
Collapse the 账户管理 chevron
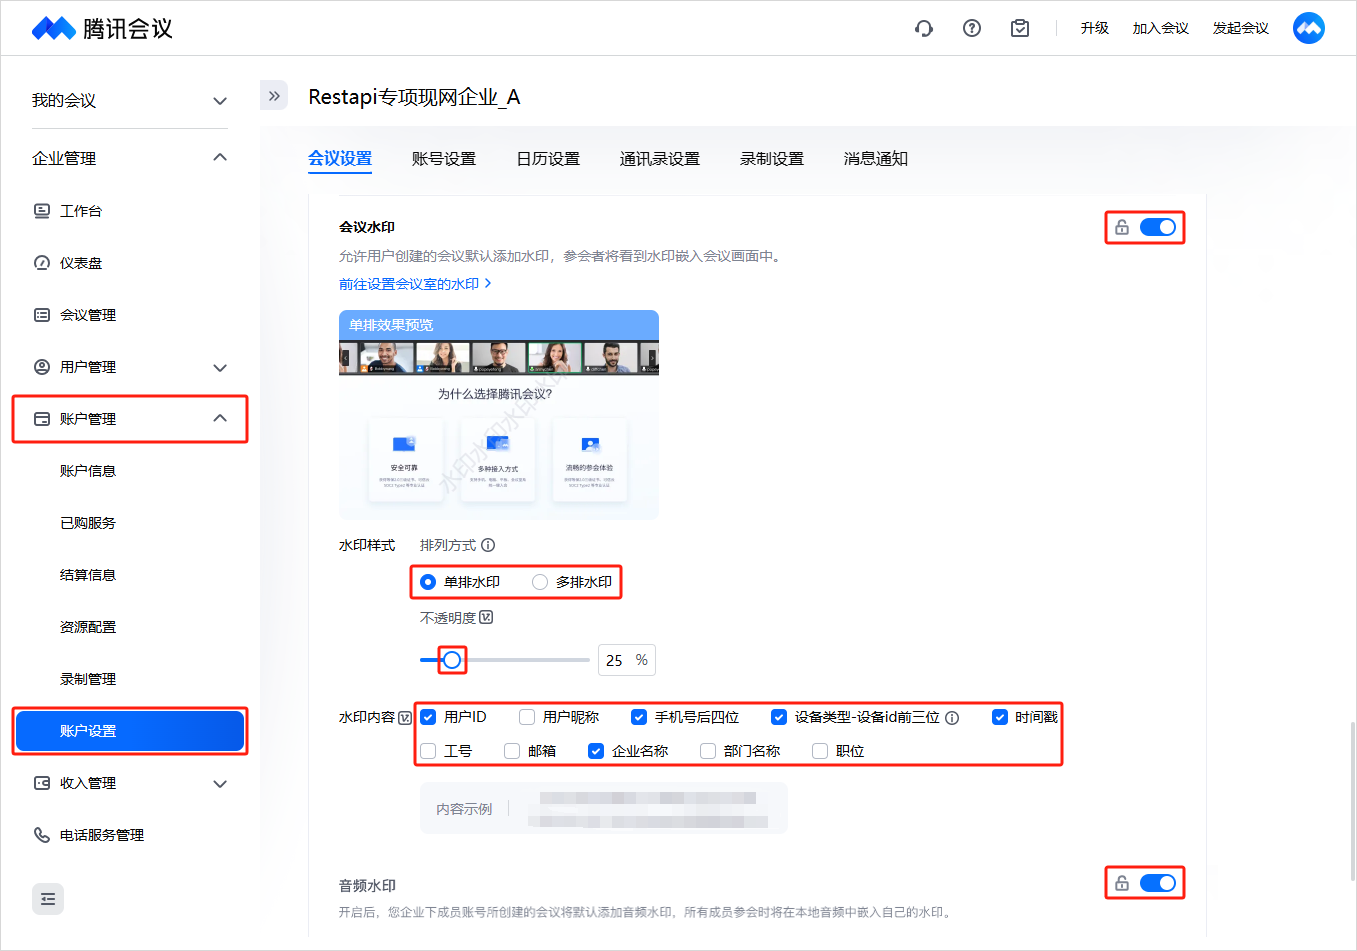tap(220, 418)
